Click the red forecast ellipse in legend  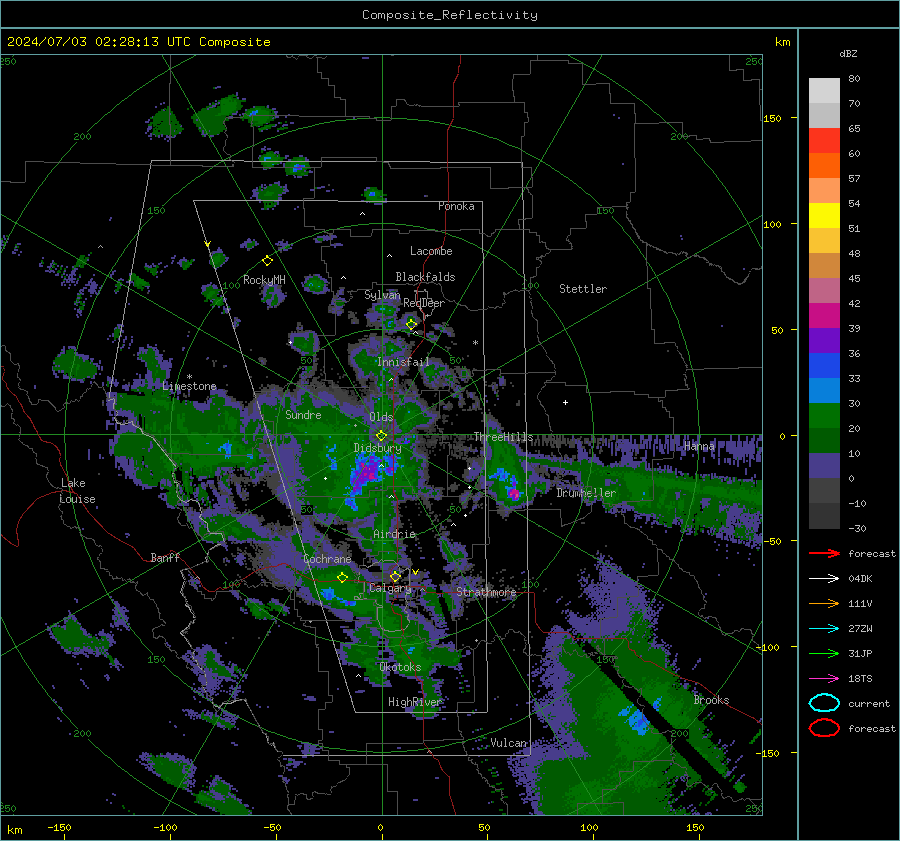pos(824,728)
